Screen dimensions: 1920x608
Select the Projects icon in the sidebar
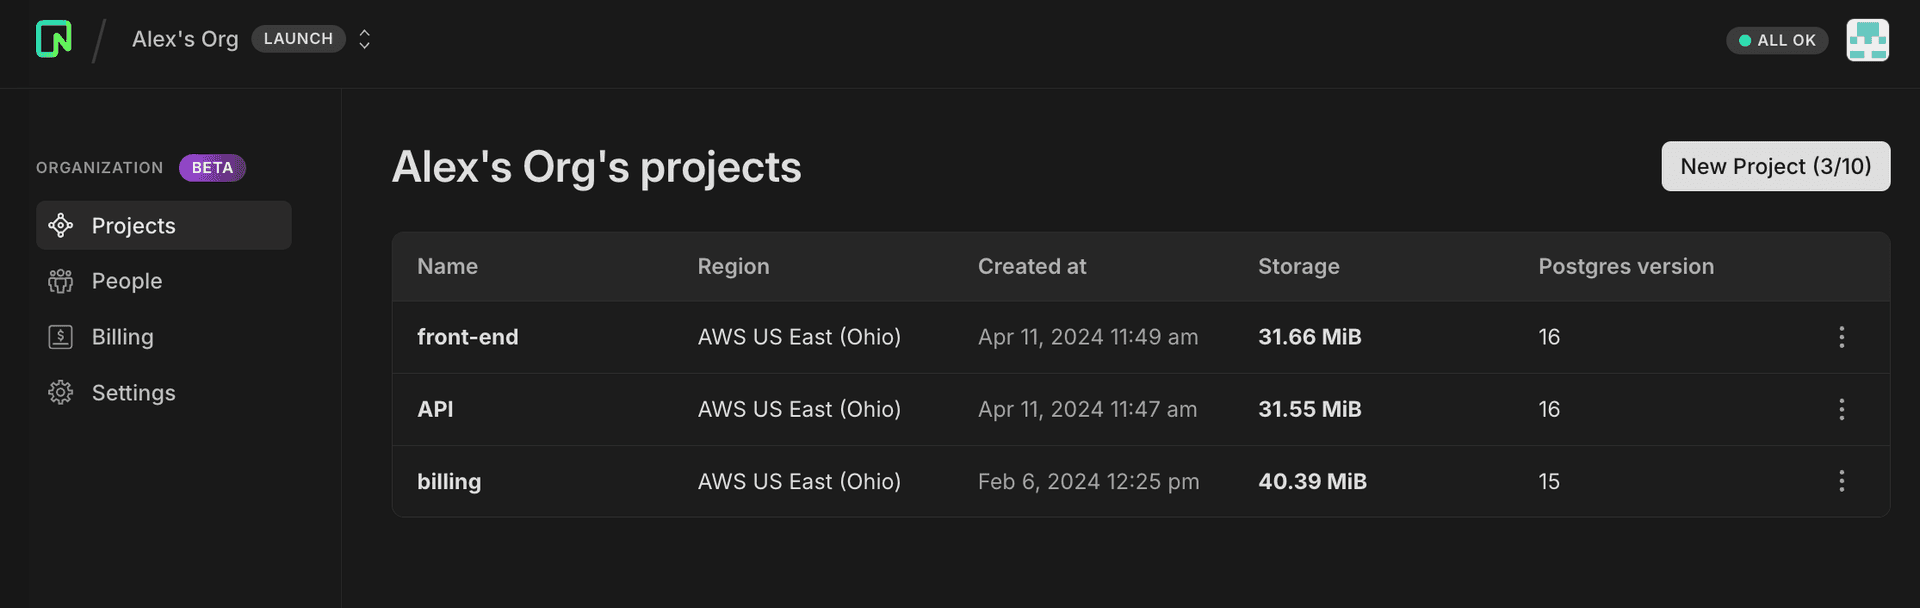tap(61, 225)
